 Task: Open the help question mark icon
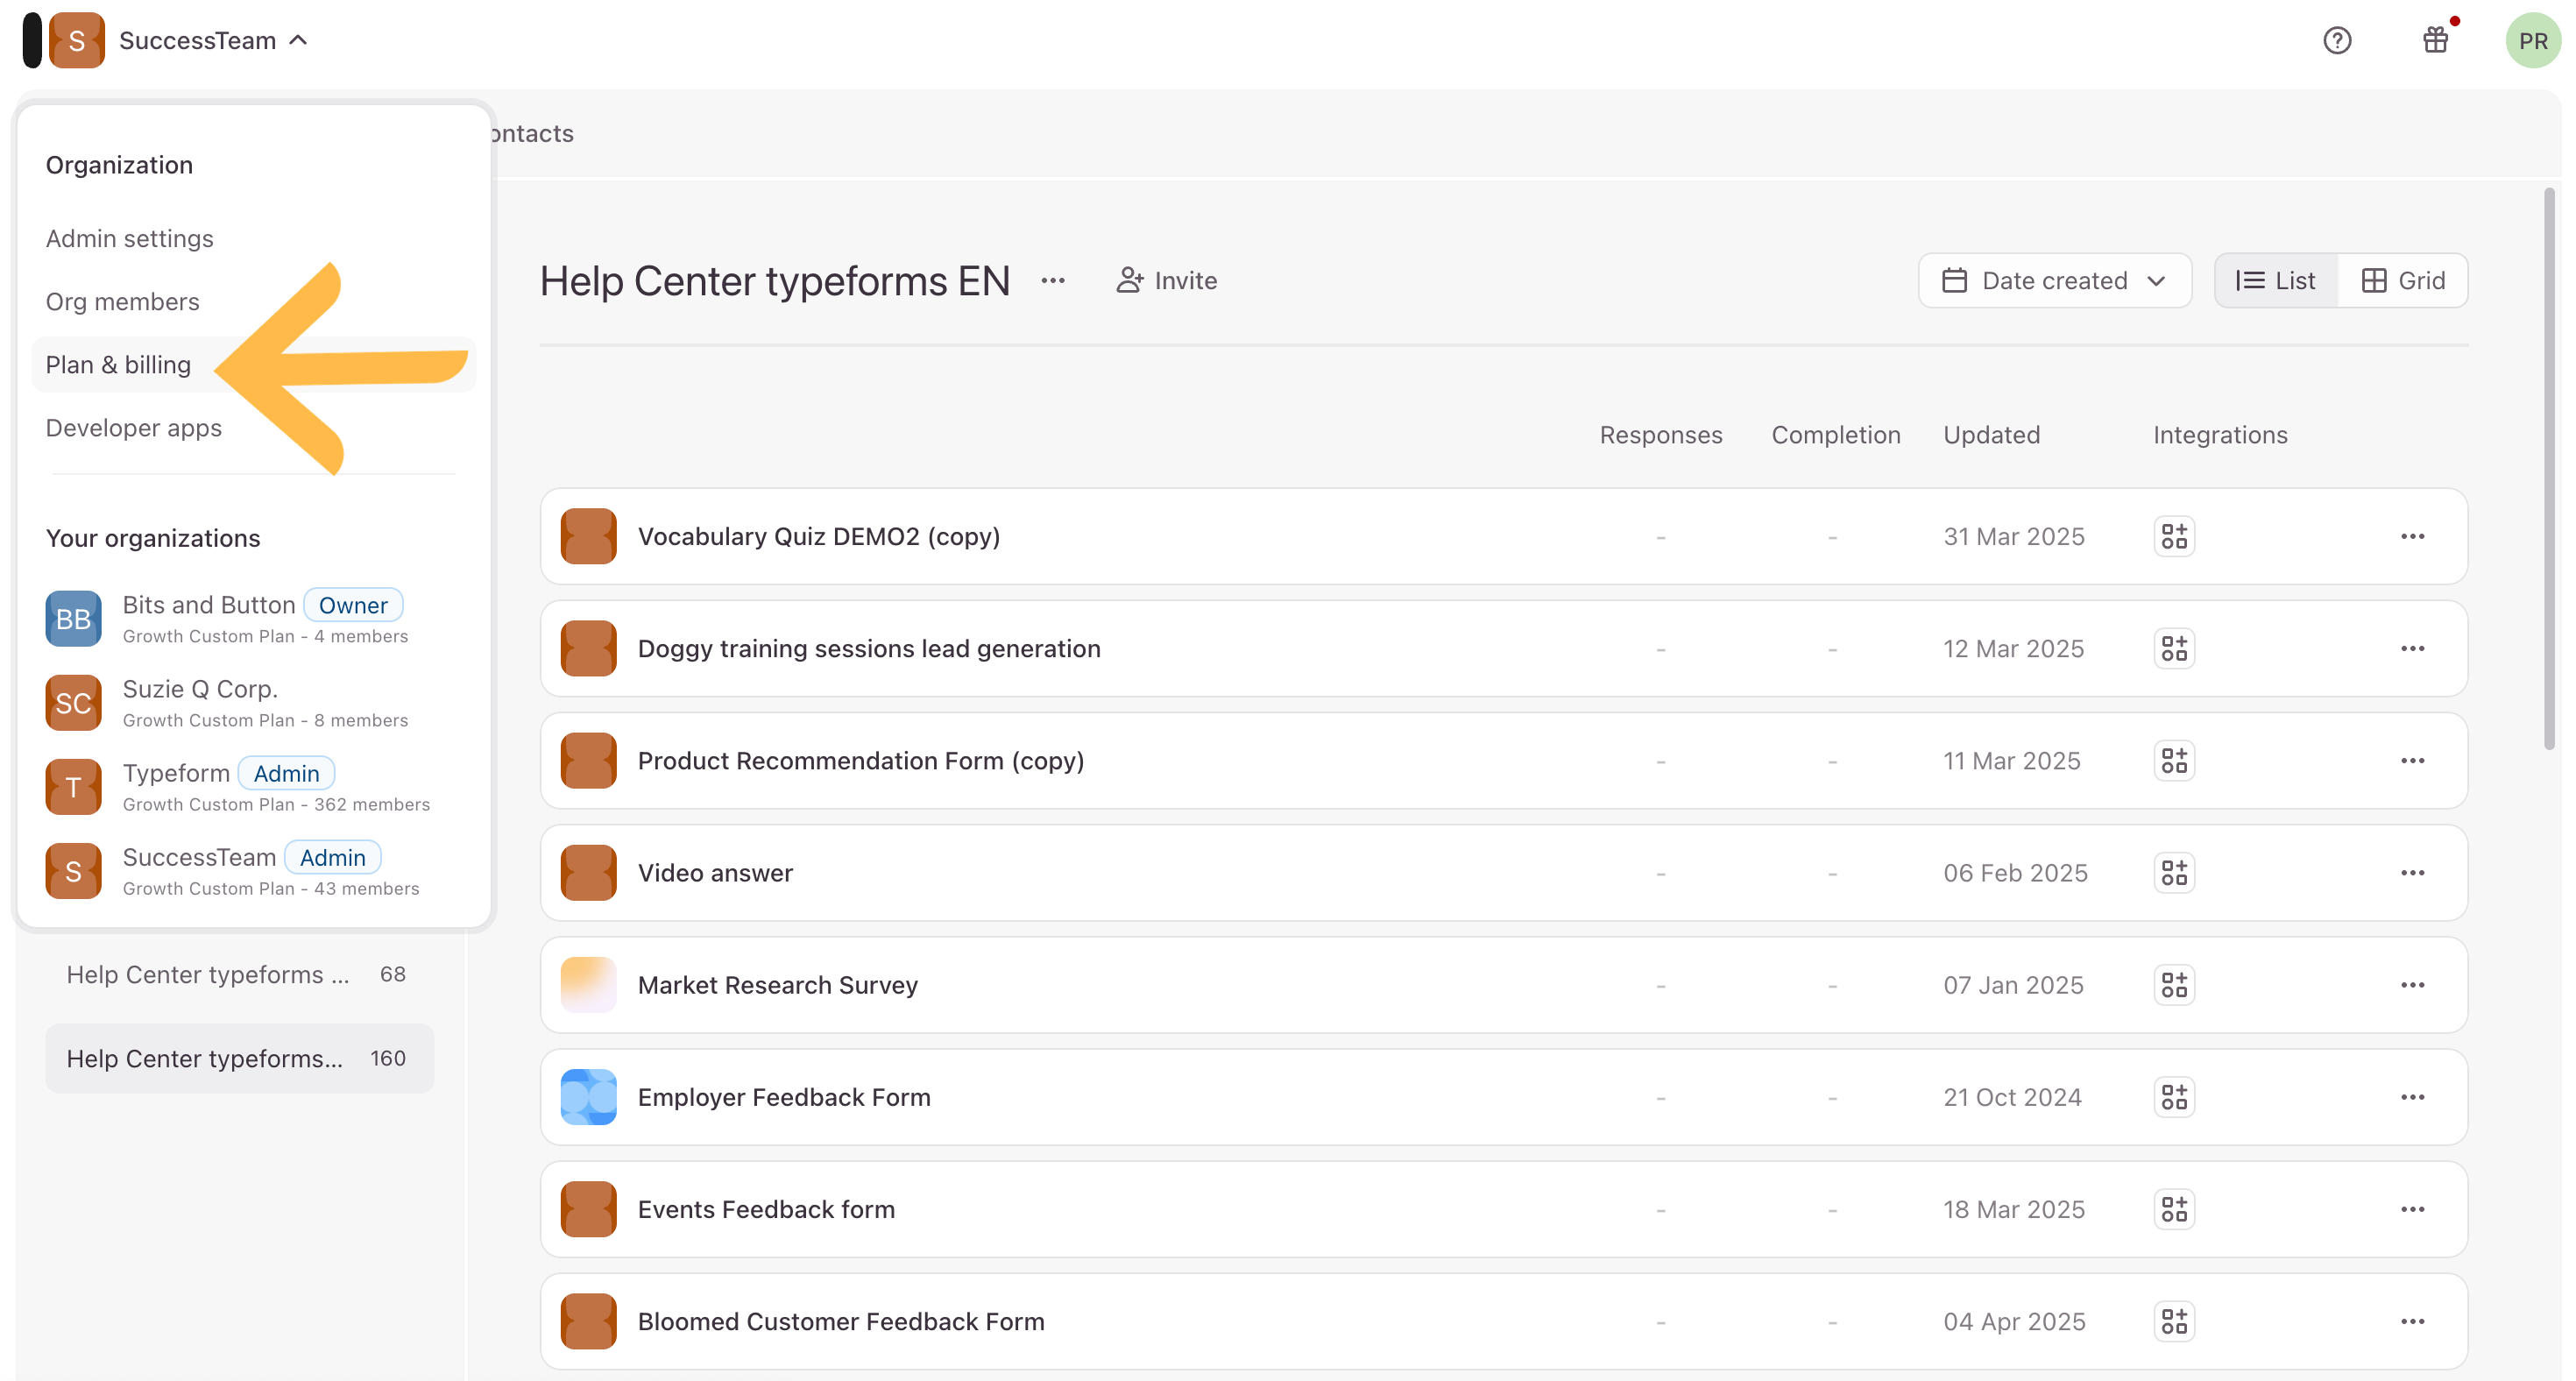coord(2337,41)
